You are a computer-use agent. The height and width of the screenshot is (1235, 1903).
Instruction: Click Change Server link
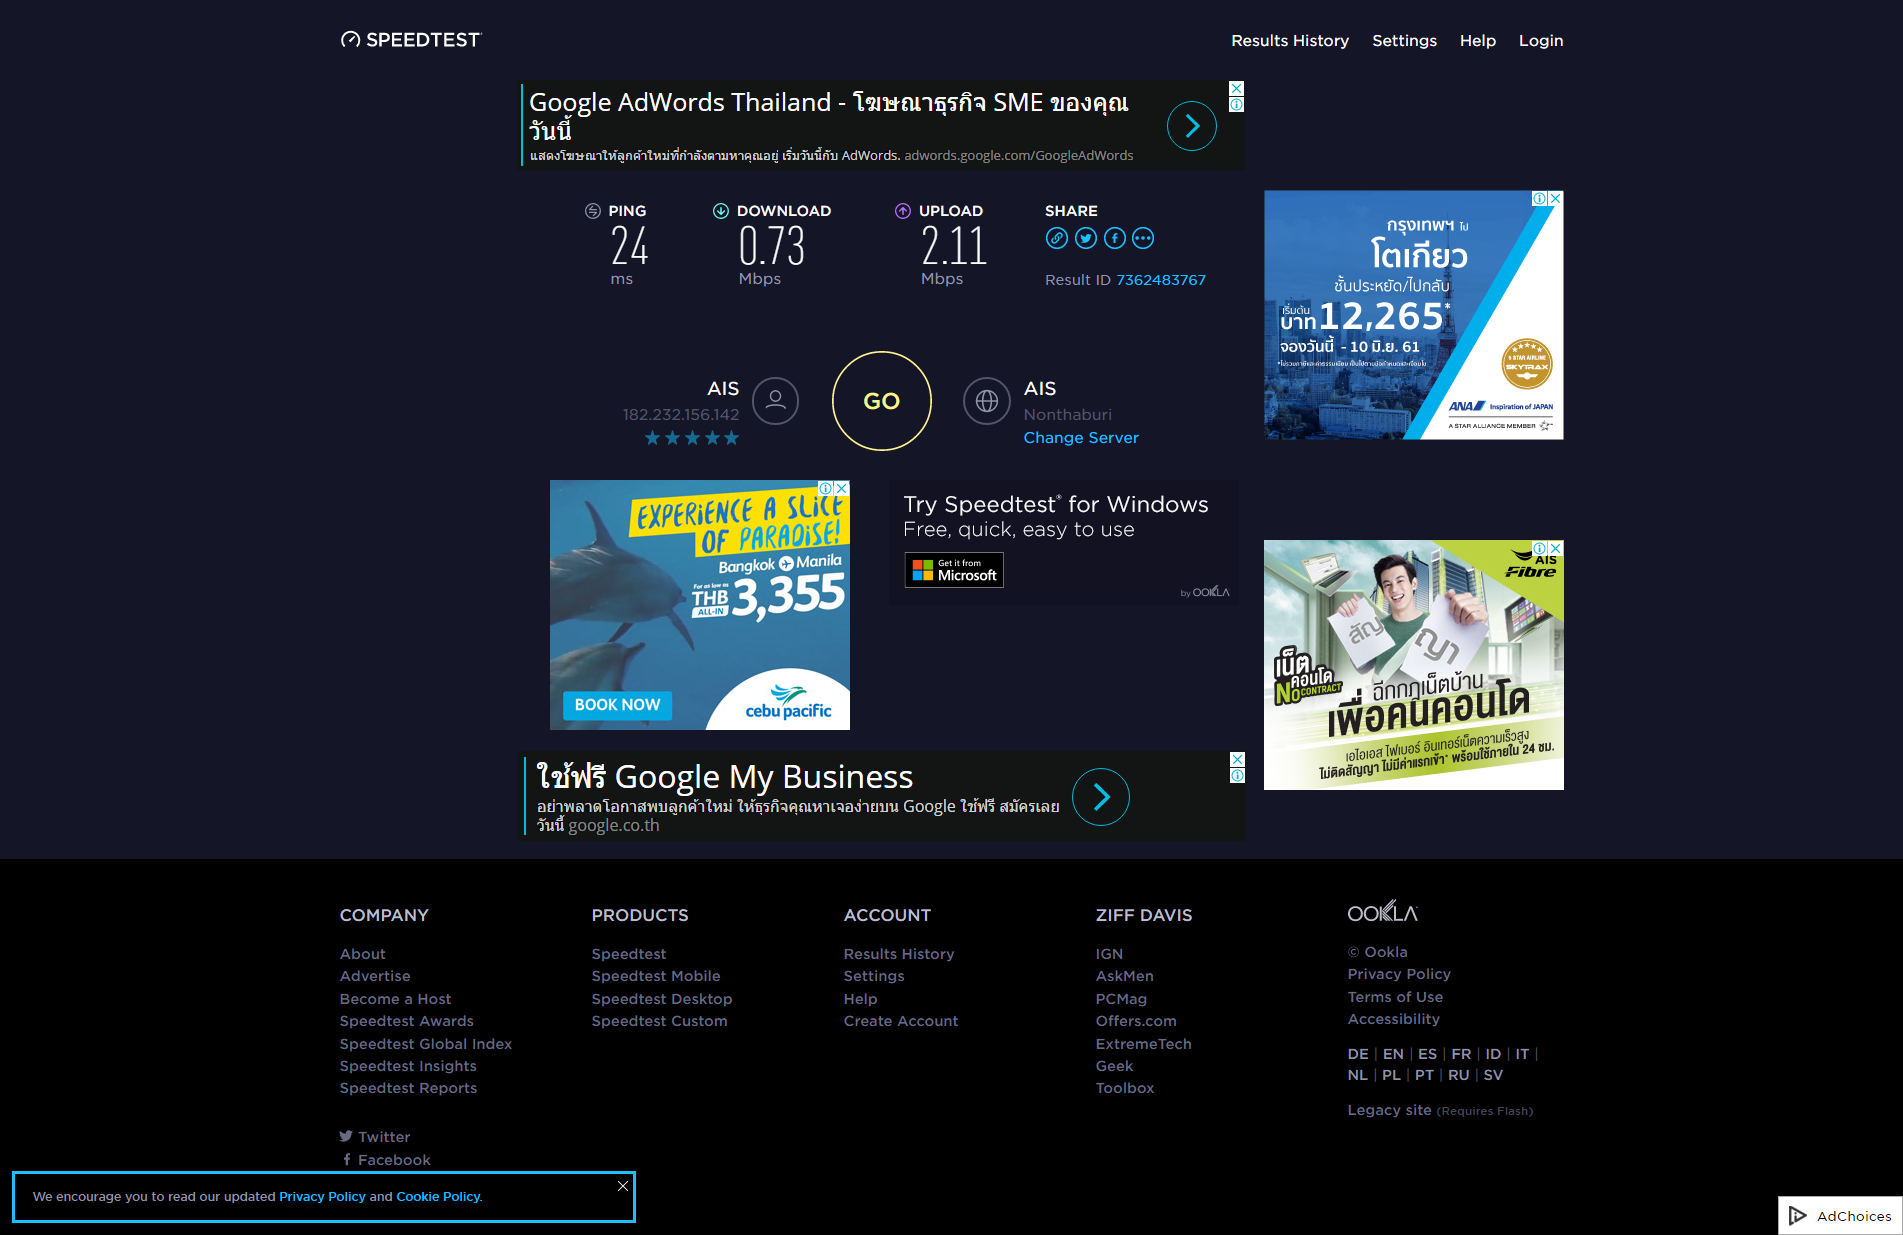(1081, 438)
